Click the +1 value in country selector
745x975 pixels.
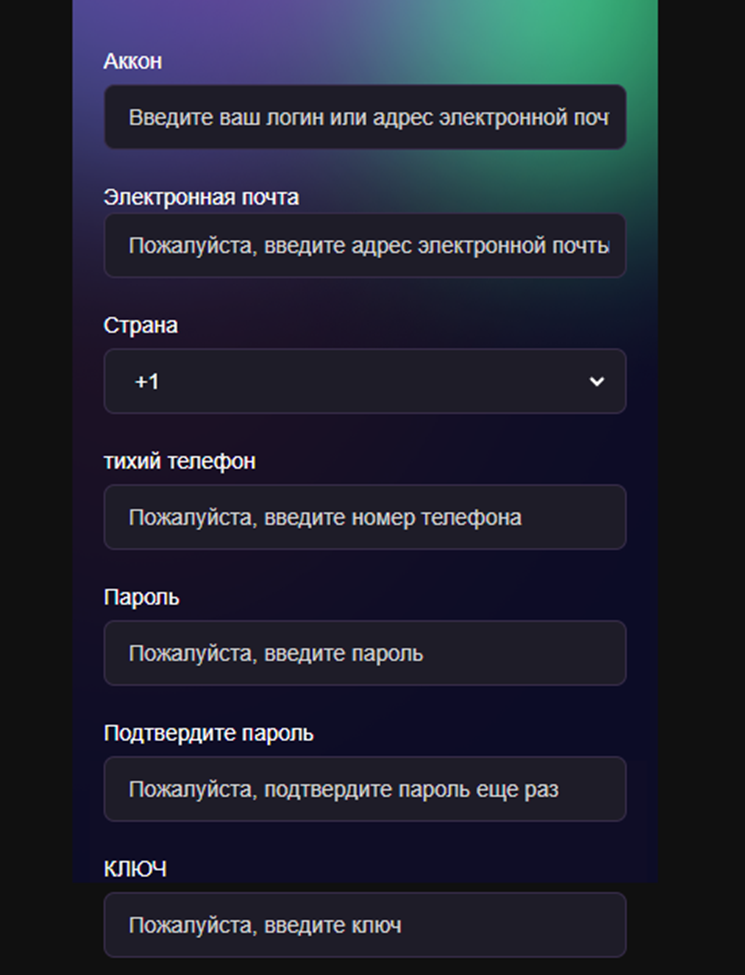coord(147,381)
